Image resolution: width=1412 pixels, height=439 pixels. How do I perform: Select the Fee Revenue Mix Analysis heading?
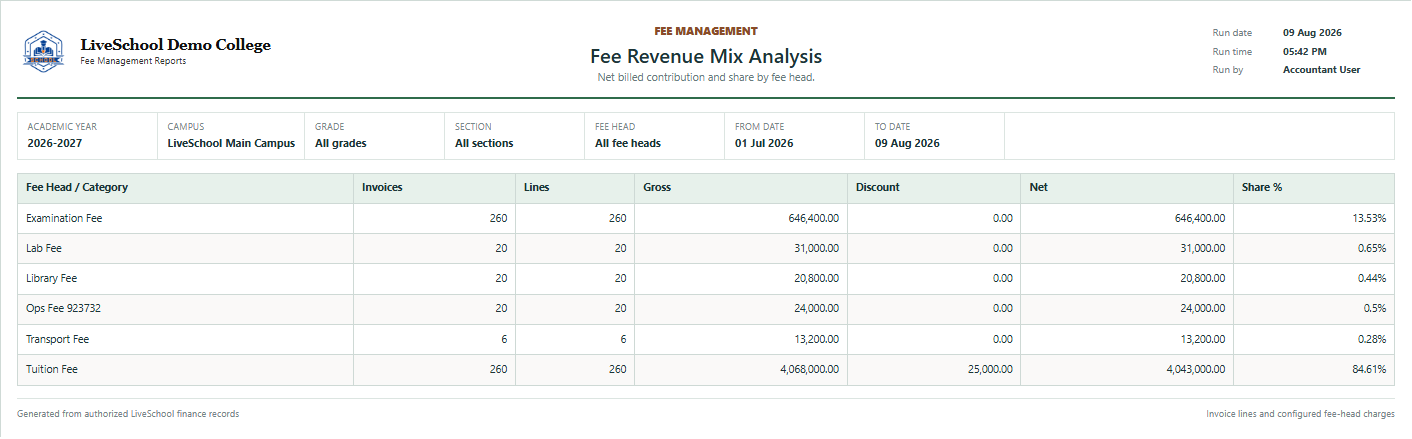(x=706, y=56)
